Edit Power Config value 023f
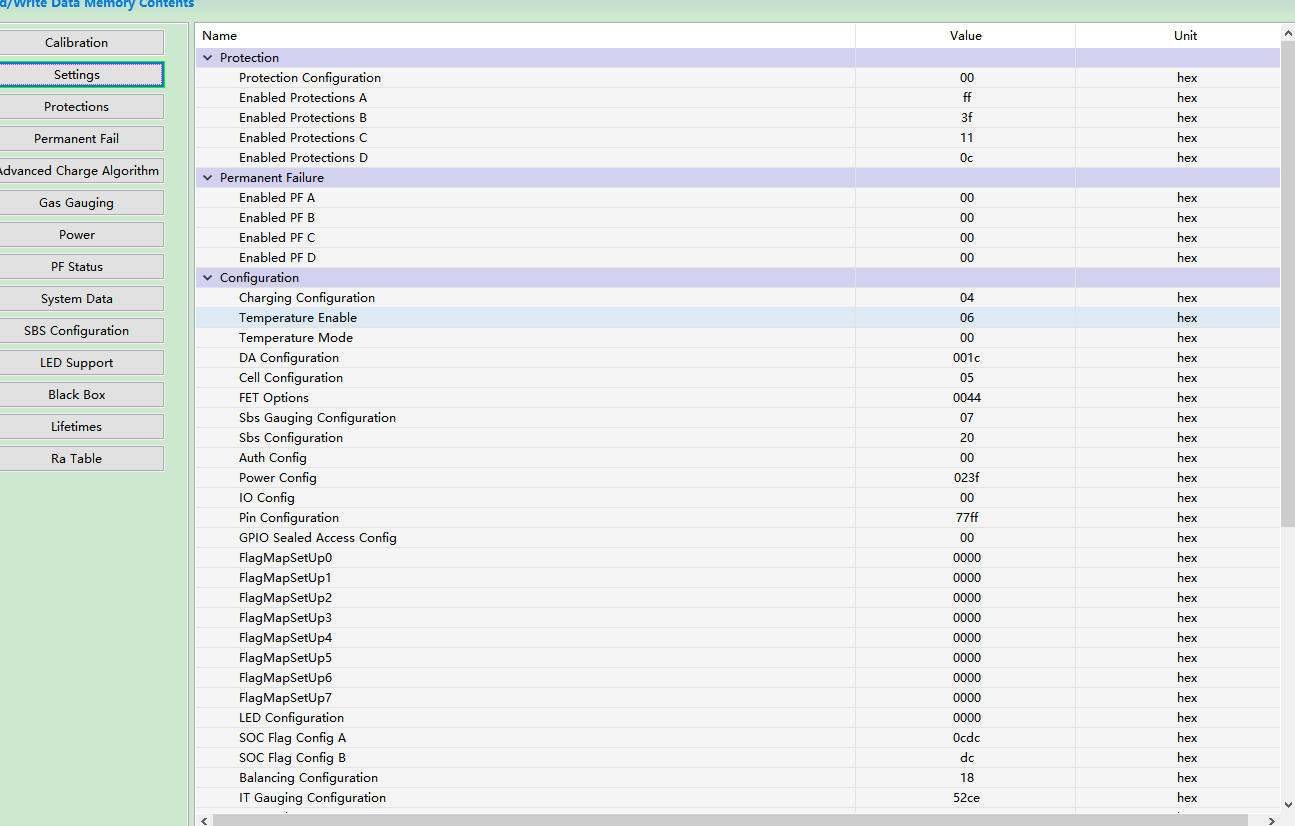Image resolution: width=1295 pixels, height=826 pixels. pyautogui.click(x=966, y=478)
